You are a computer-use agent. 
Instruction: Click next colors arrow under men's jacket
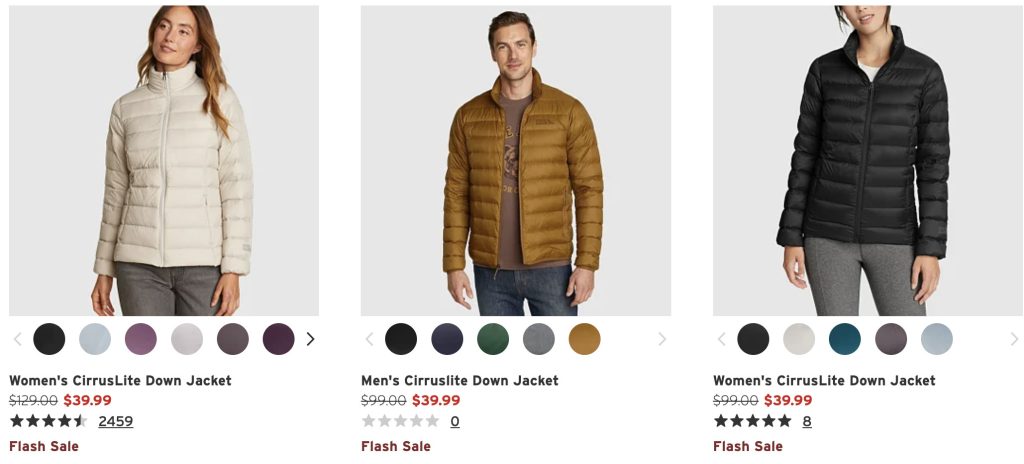click(662, 339)
